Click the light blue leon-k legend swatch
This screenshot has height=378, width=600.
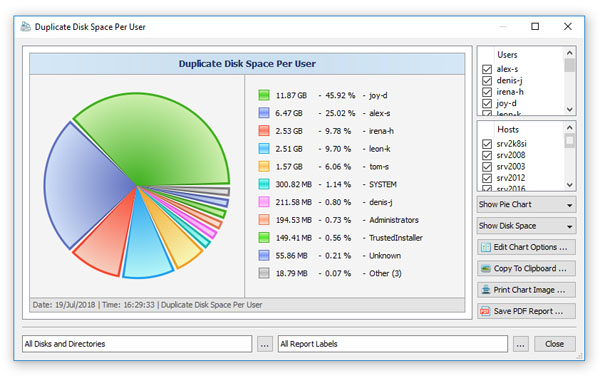coord(264,148)
